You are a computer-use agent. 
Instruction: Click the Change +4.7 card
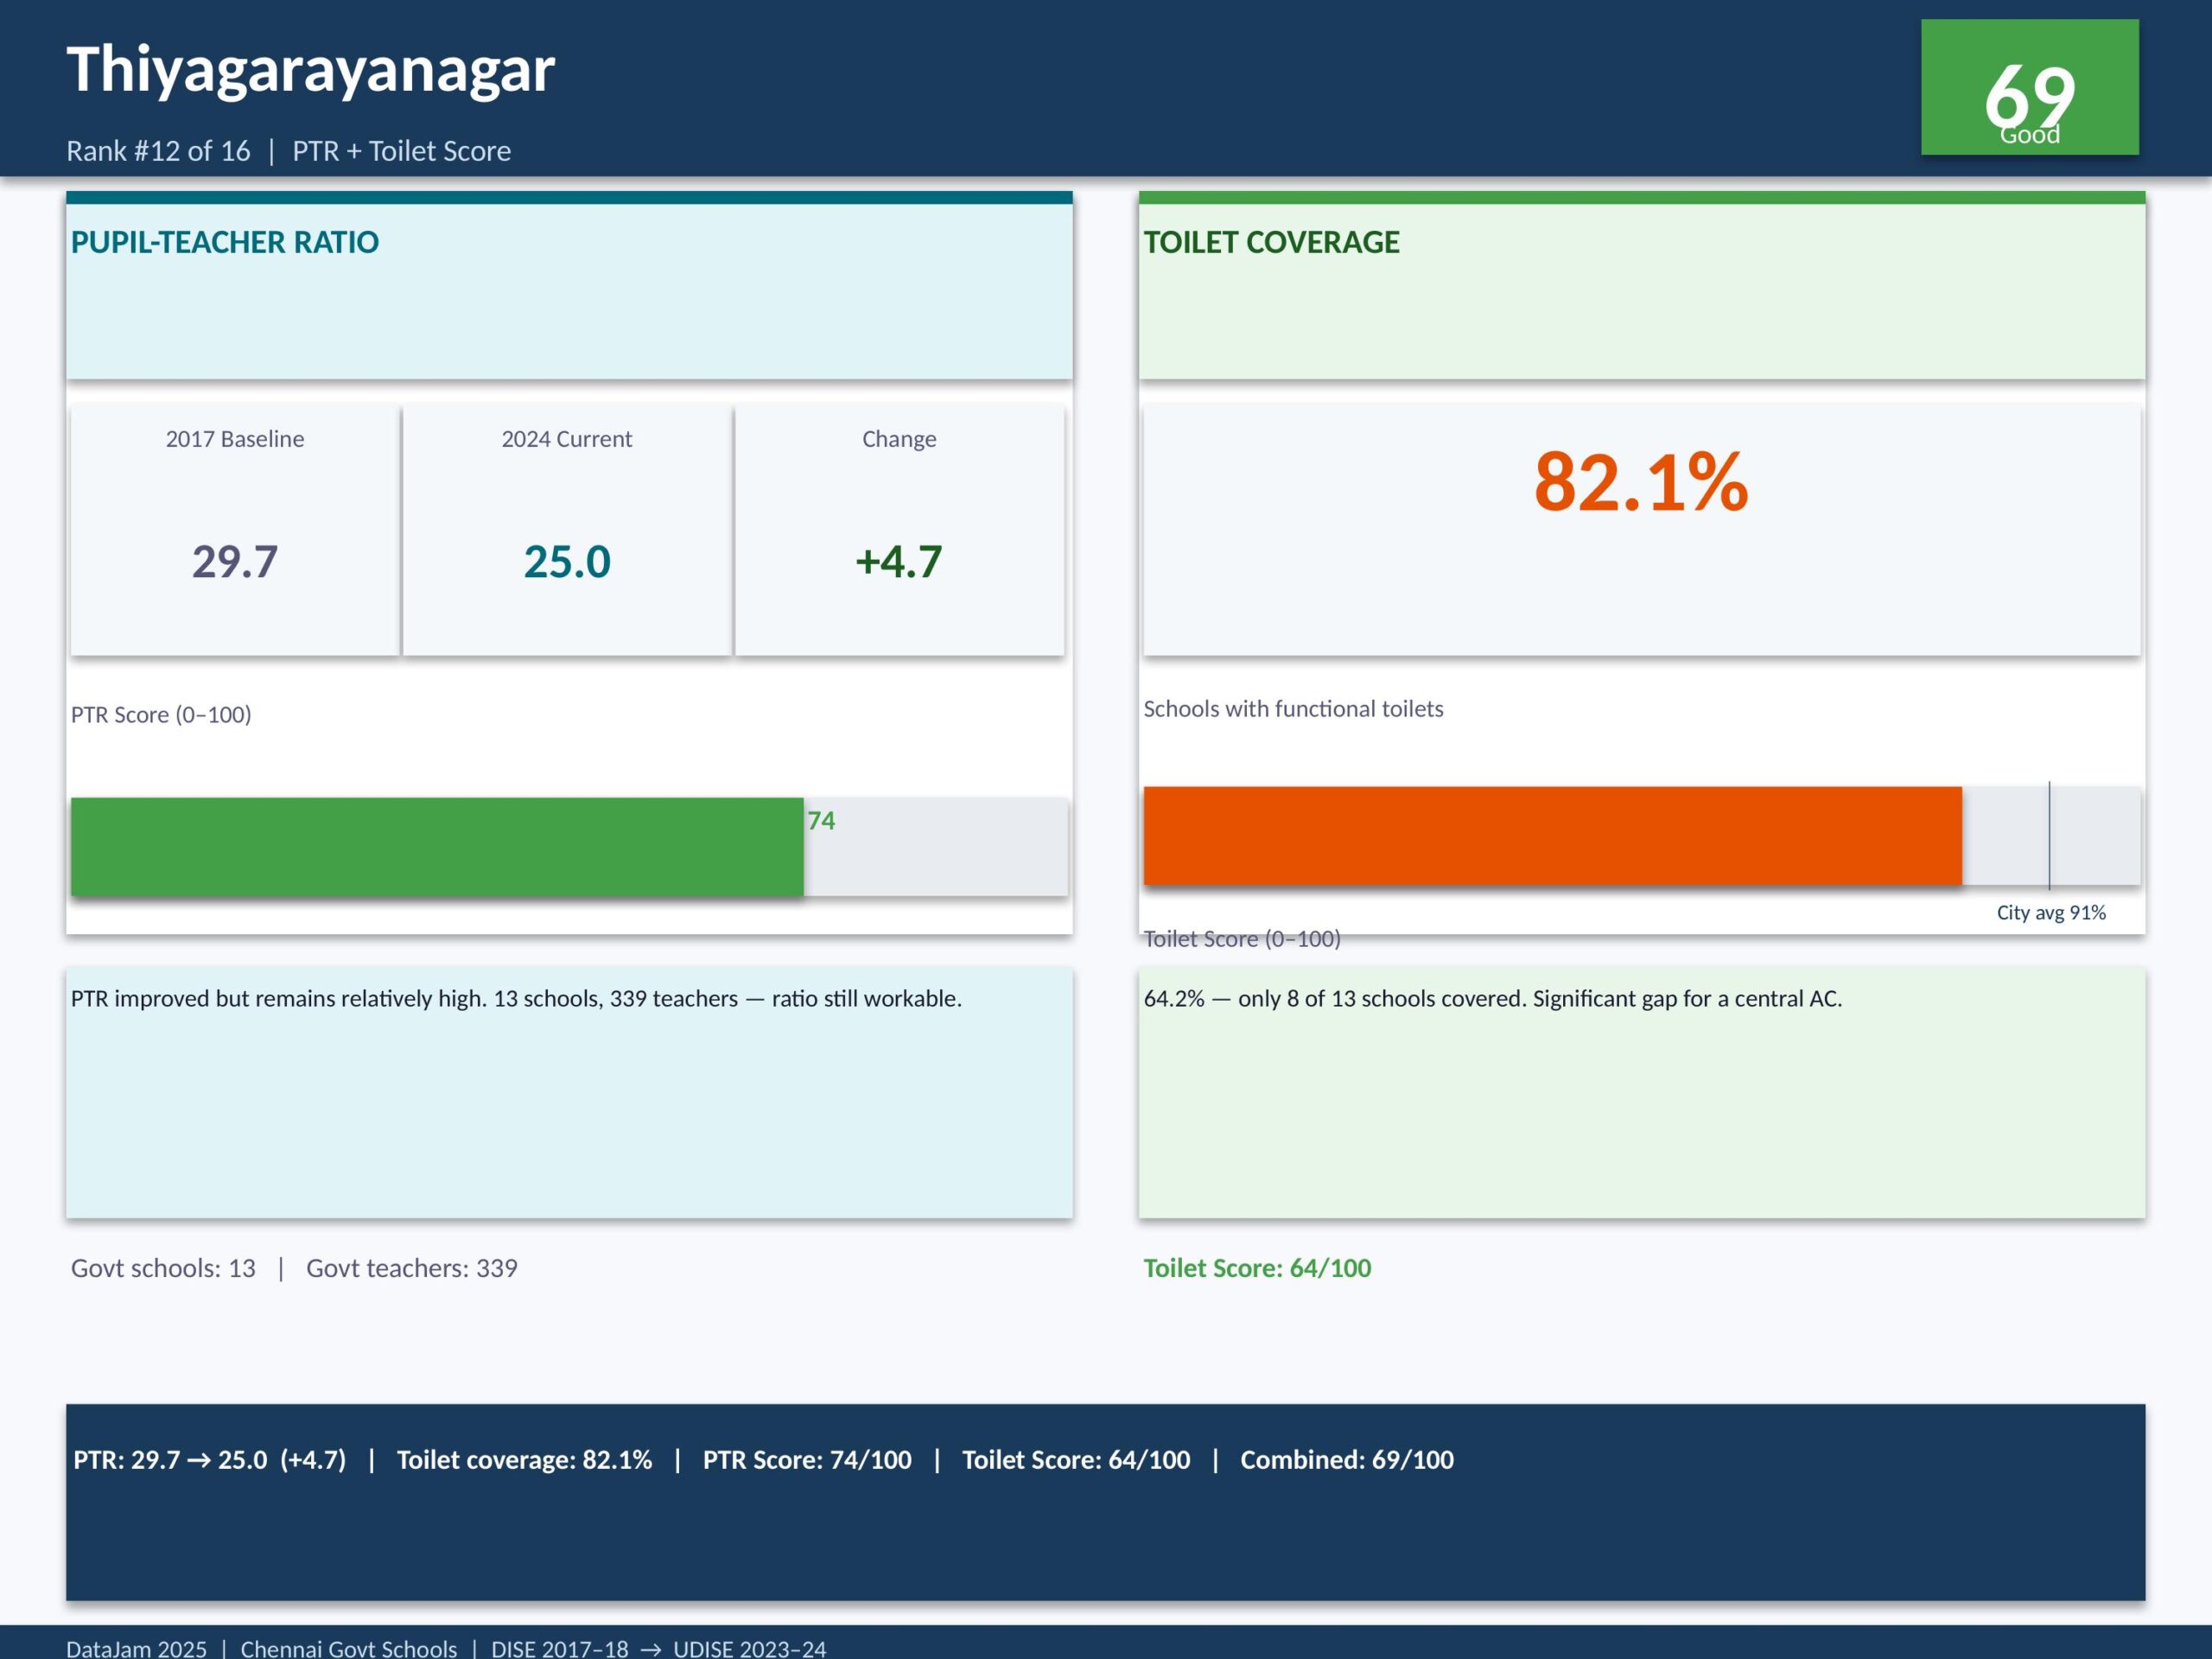tap(899, 530)
